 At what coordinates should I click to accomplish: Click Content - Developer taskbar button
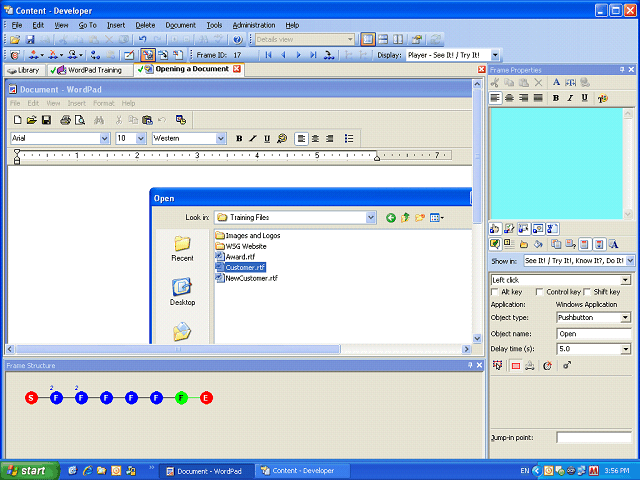pyautogui.click(x=302, y=471)
